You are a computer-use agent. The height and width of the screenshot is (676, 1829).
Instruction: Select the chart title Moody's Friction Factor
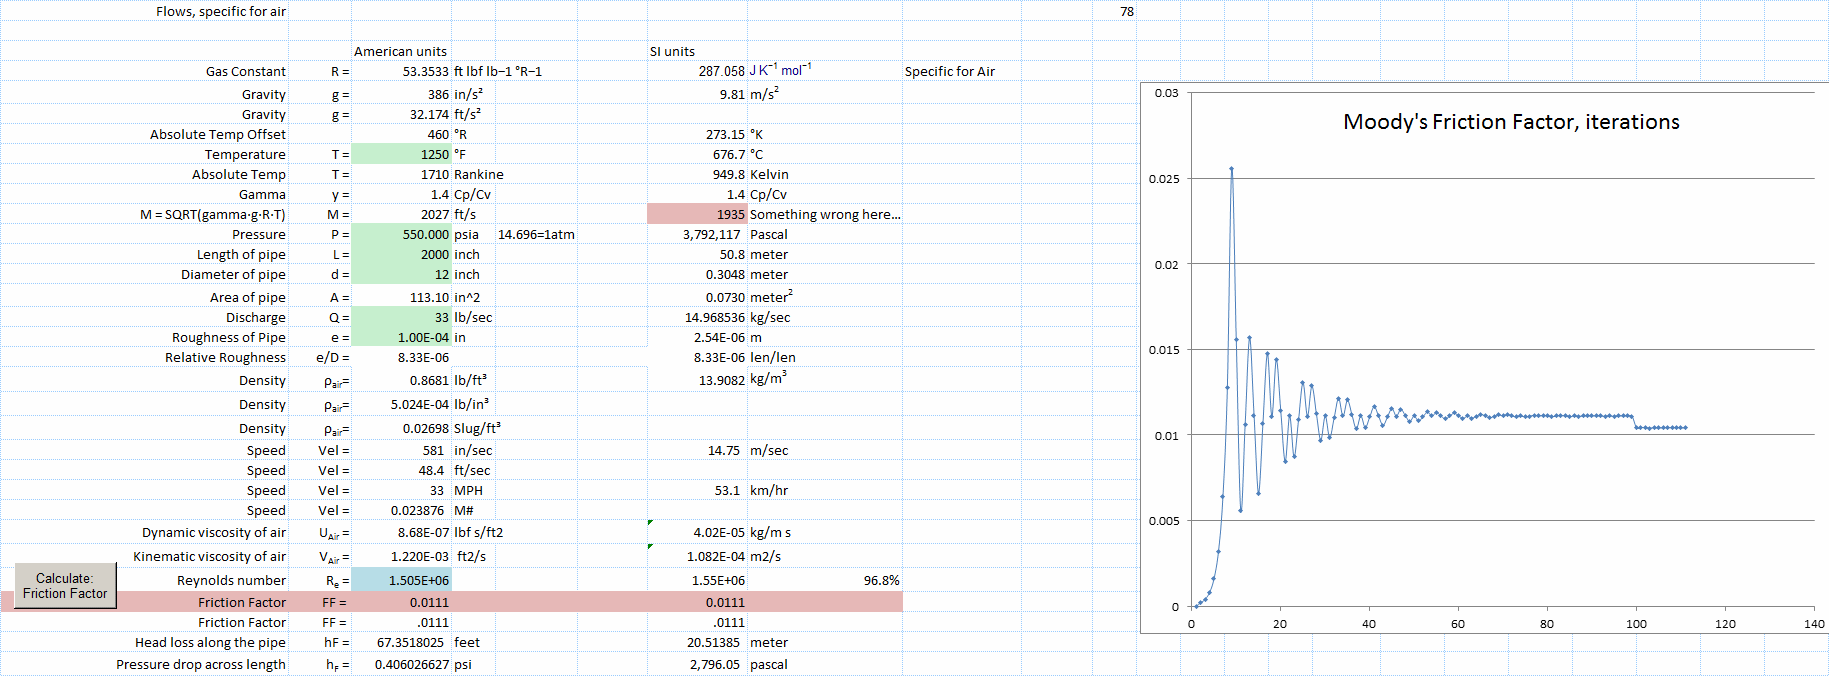(x=1510, y=122)
